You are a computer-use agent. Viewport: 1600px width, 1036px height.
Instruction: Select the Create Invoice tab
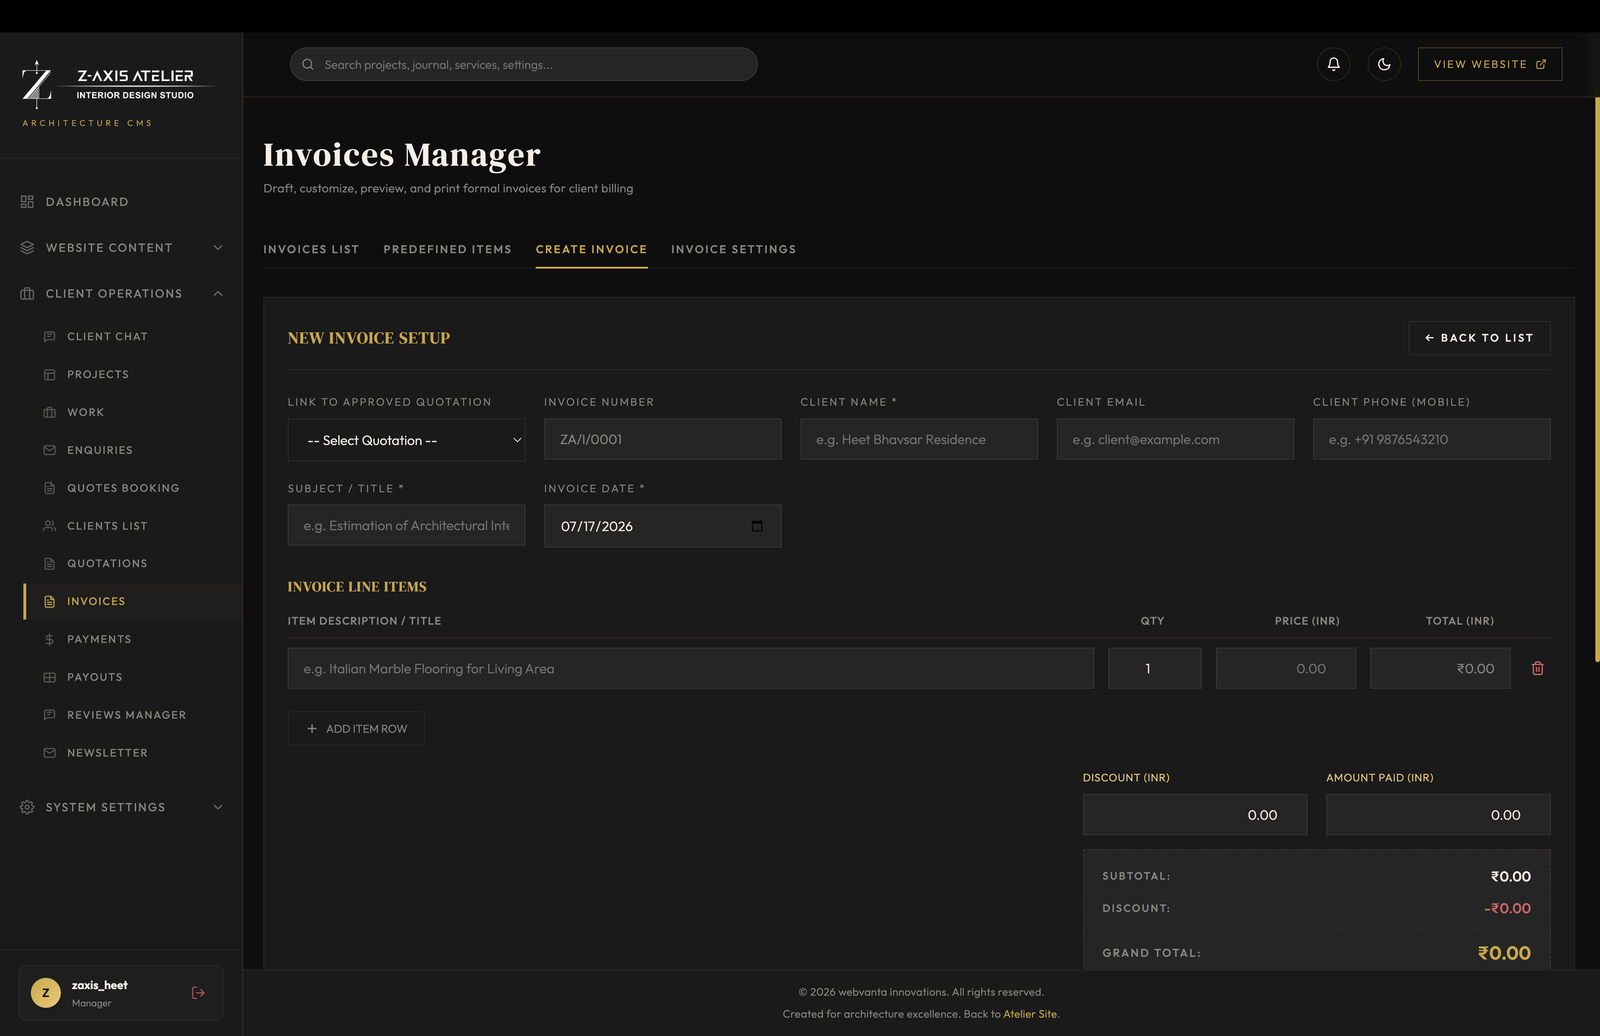(x=591, y=249)
